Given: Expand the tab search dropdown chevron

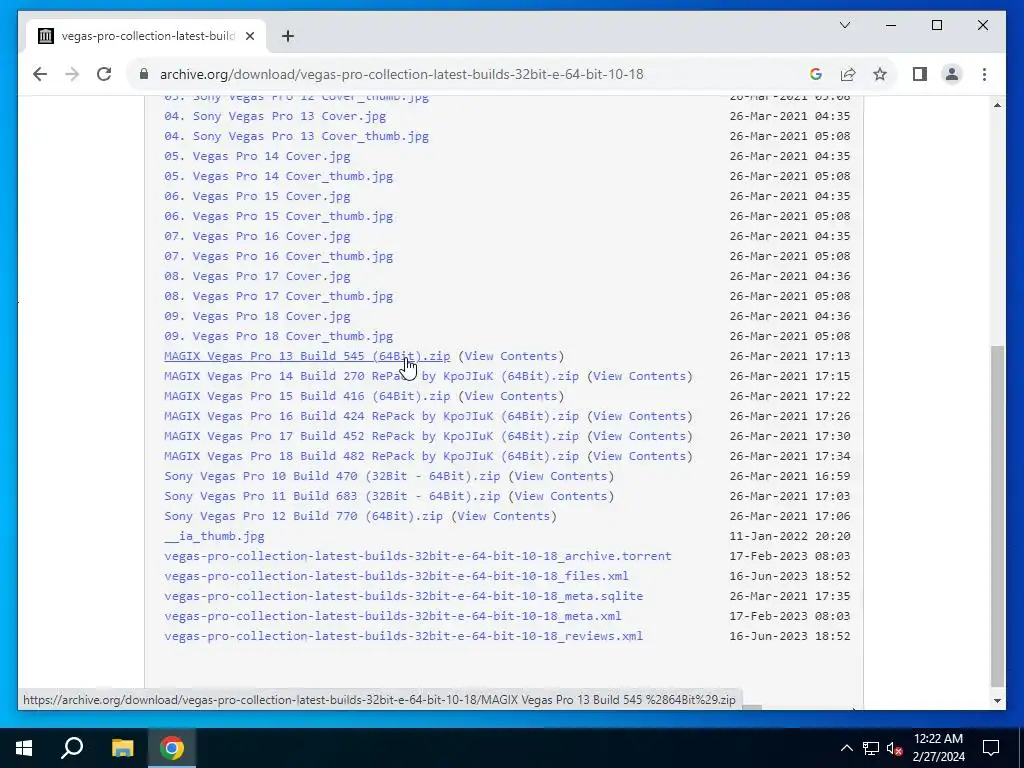Looking at the screenshot, I should (844, 25).
